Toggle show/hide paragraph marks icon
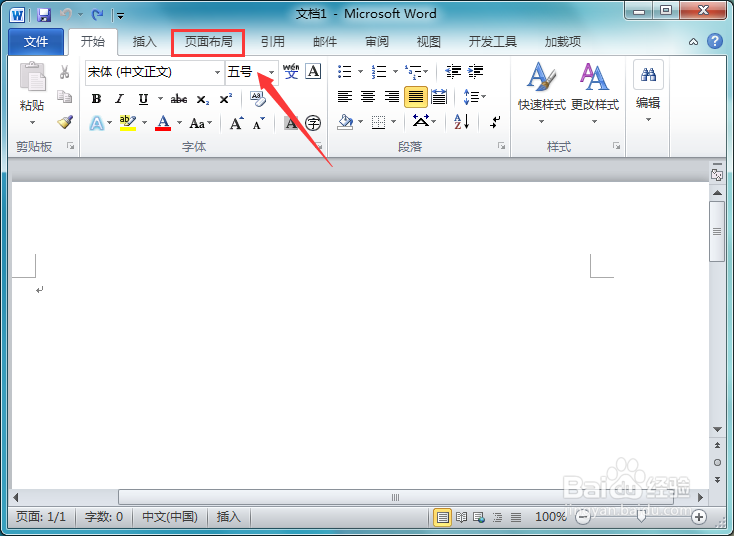Viewport: 734px width, 536px height. click(x=495, y=122)
